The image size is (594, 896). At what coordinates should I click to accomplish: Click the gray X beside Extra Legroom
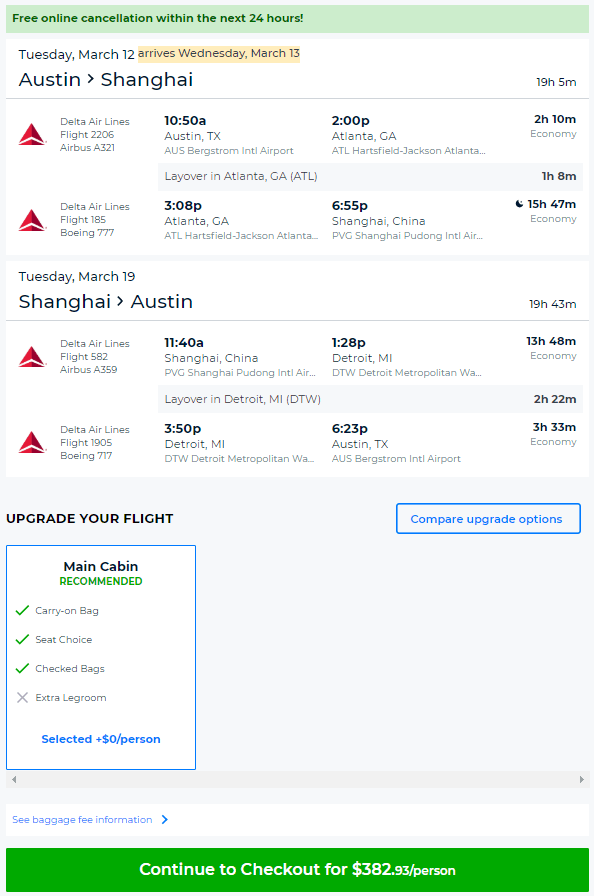[22, 698]
